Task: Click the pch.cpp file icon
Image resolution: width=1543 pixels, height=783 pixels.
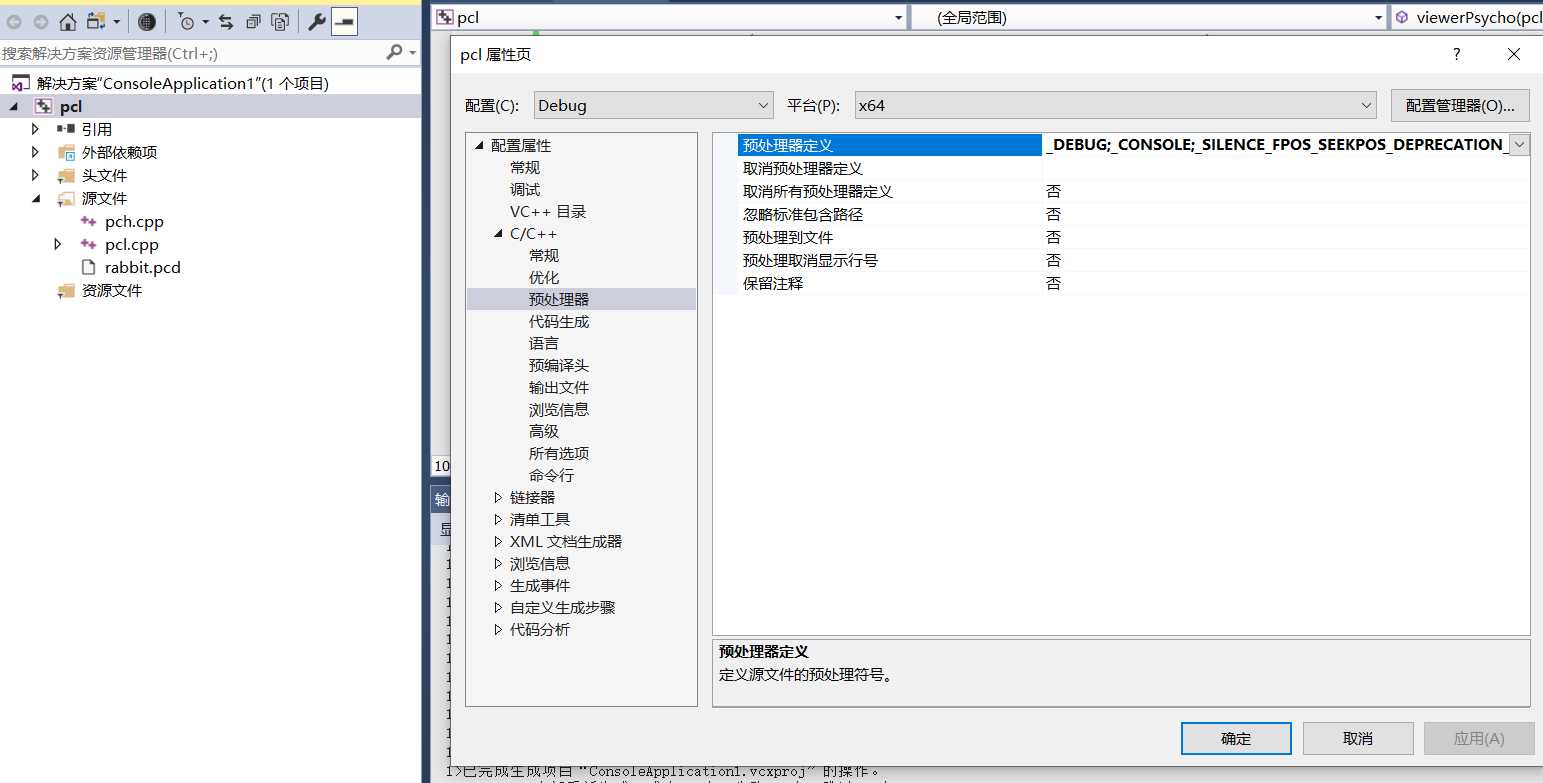Action: [89, 221]
